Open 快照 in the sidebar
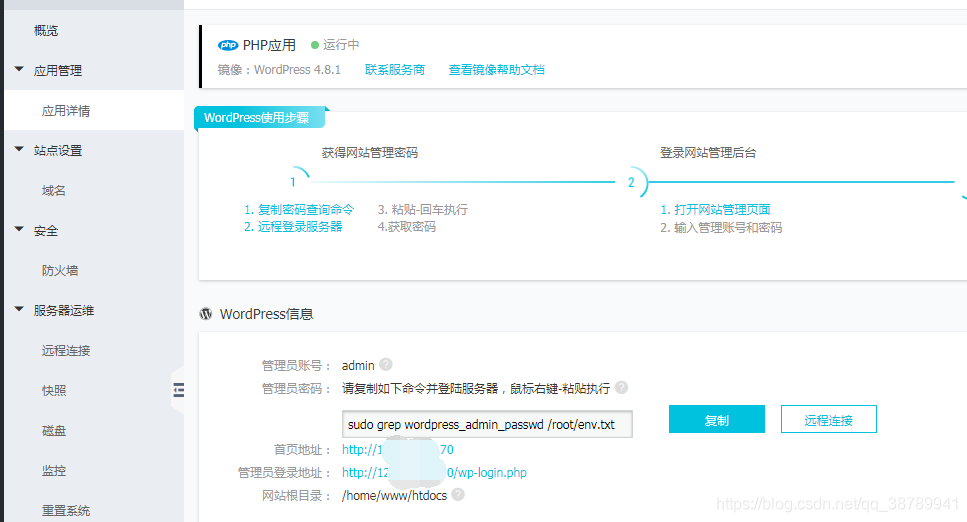 coord(54,391)
